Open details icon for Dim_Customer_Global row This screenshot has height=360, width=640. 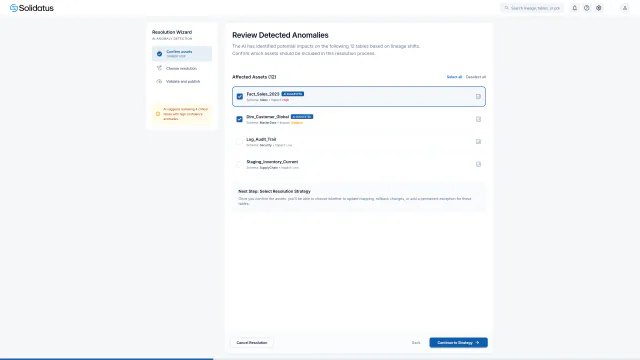[x=478, y=119]
